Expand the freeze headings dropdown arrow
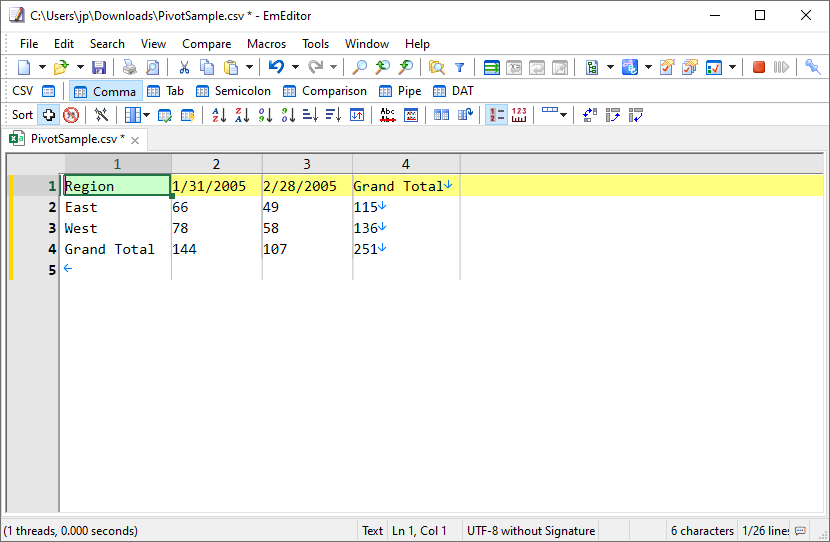830x542 pixels. pos(563,115)
